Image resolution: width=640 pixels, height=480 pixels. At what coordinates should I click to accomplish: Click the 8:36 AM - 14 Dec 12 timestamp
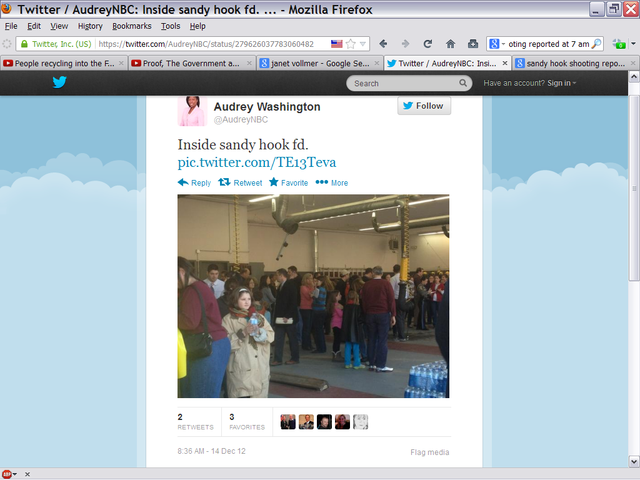[211, 451]
